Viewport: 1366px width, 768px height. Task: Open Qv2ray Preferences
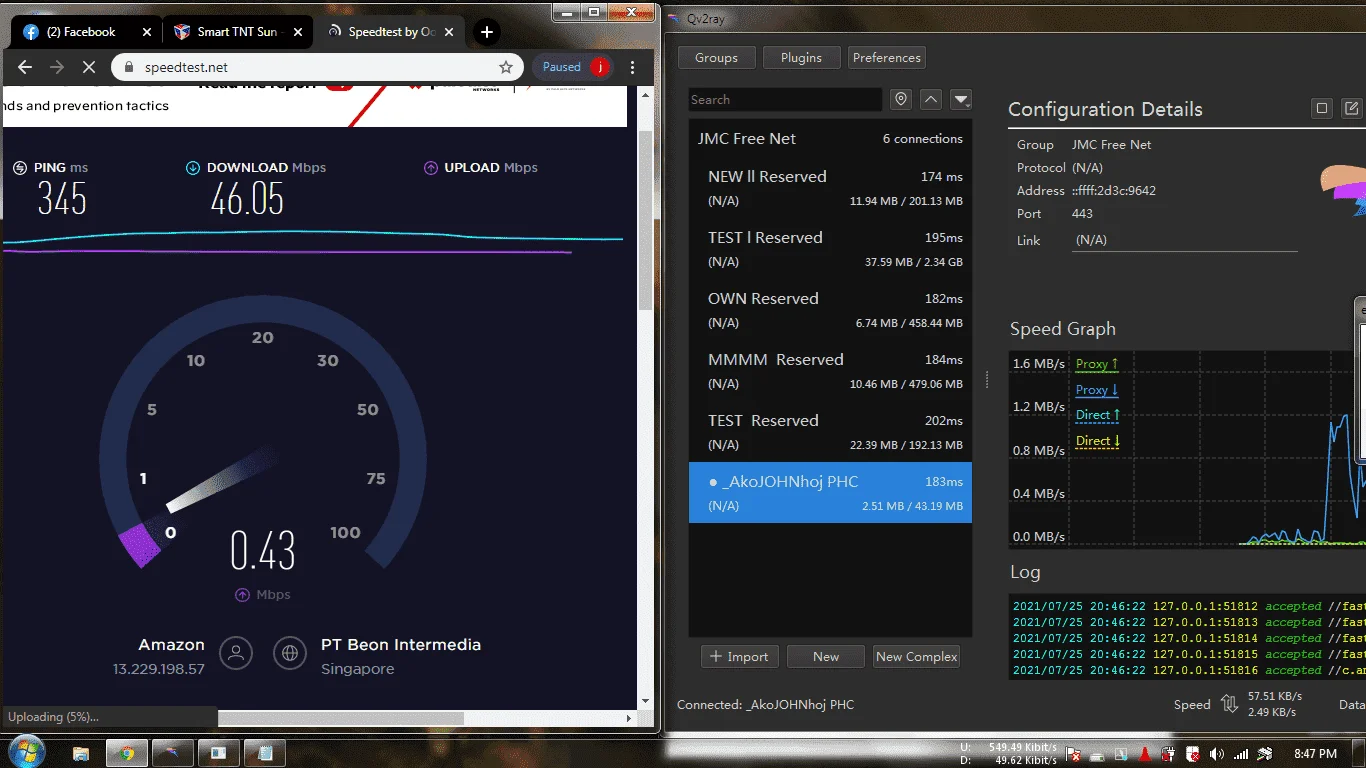886,58
